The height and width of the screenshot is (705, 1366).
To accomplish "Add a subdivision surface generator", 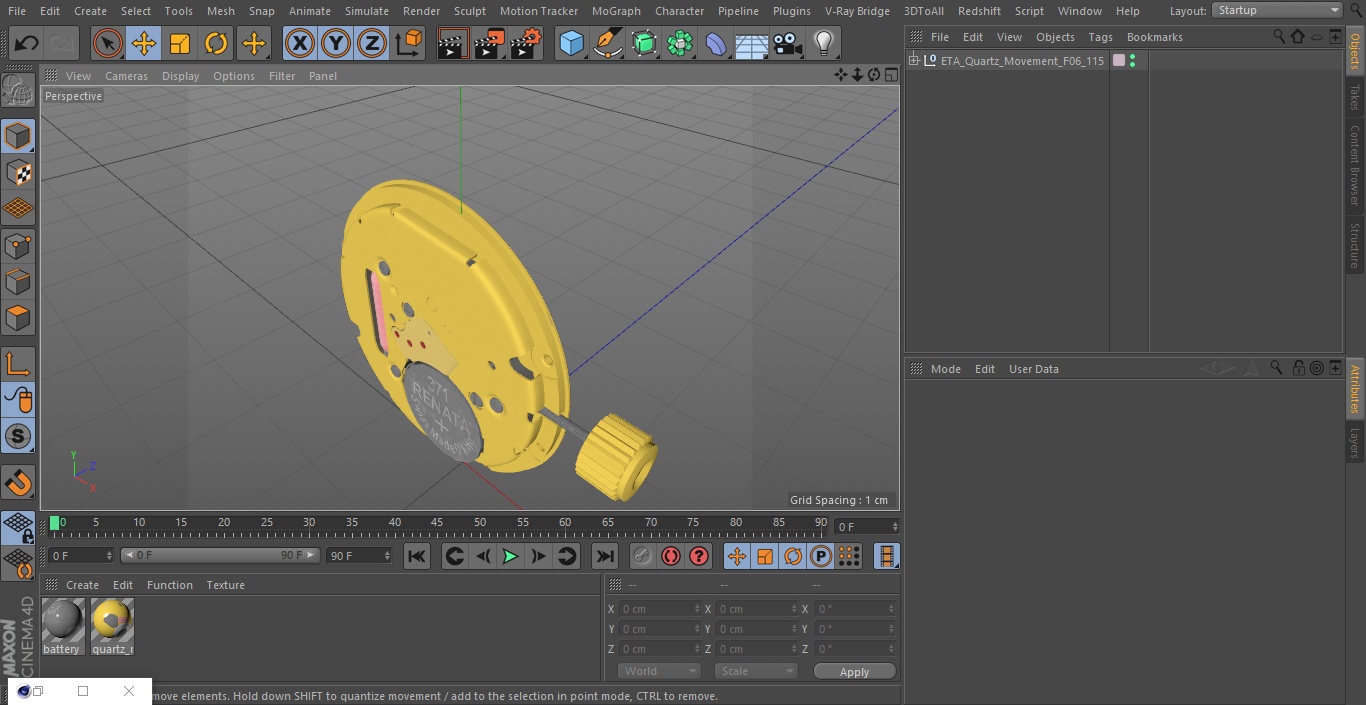I will point(644,44).
